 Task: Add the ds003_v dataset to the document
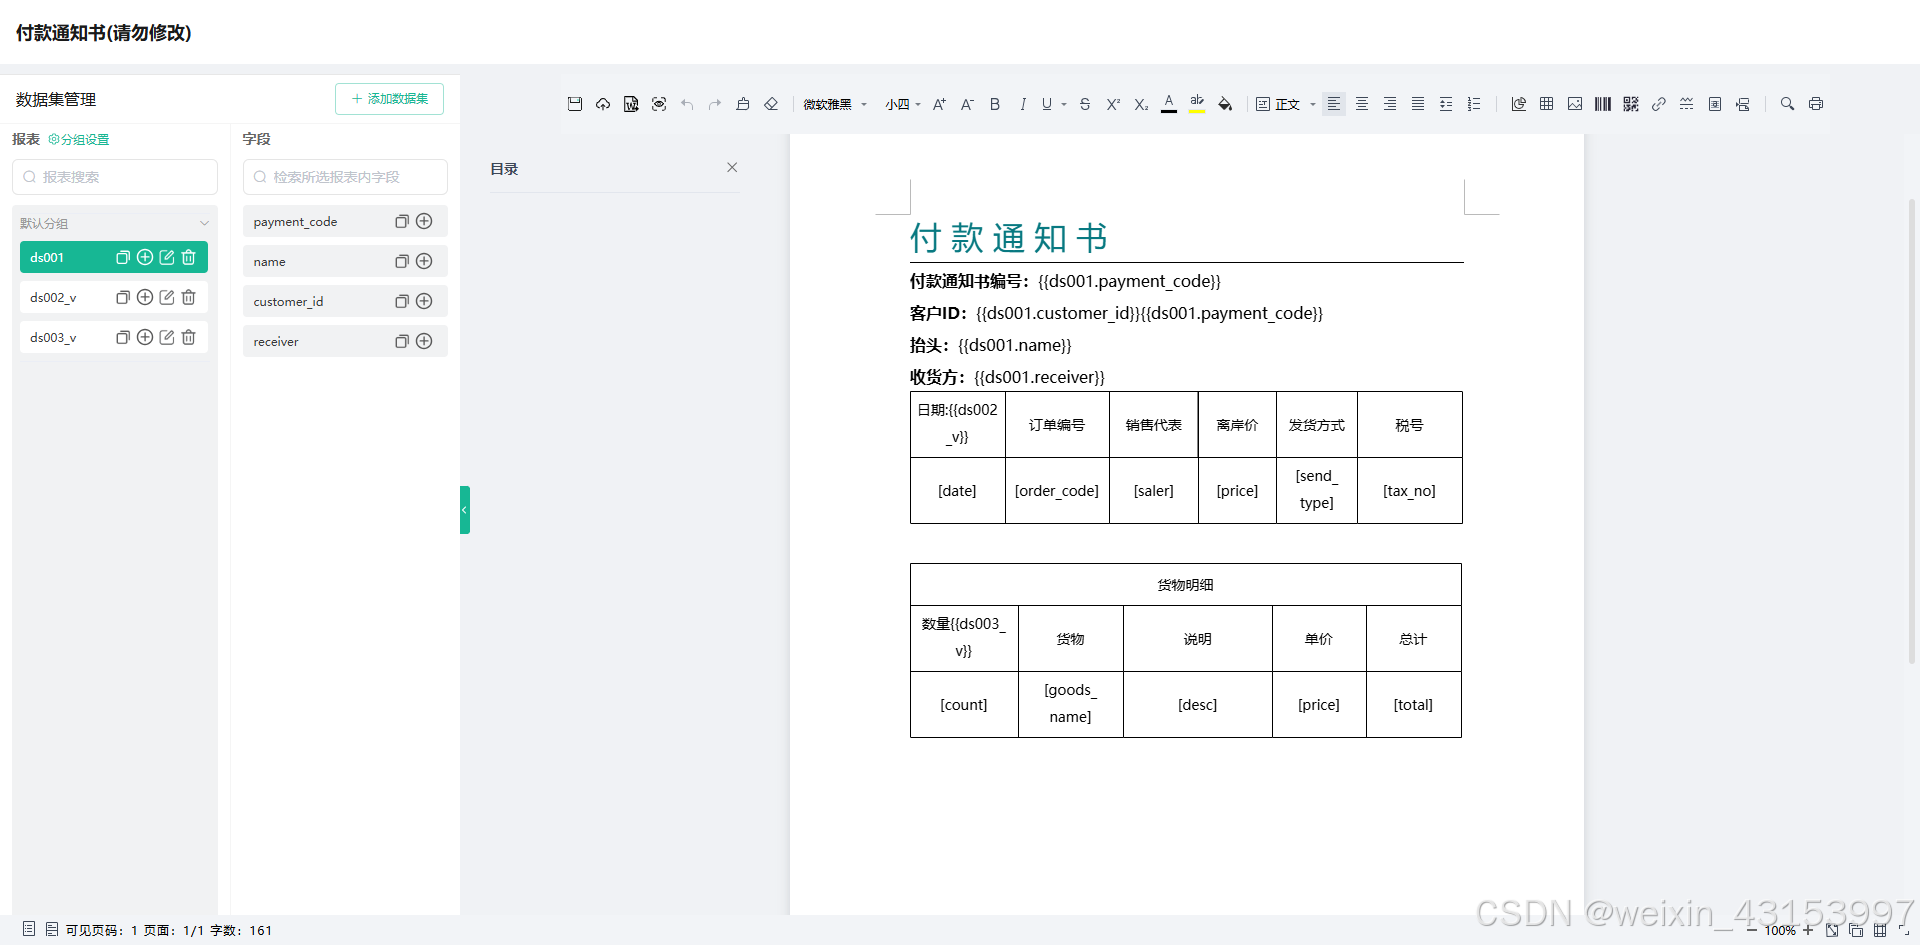[145, 338]
